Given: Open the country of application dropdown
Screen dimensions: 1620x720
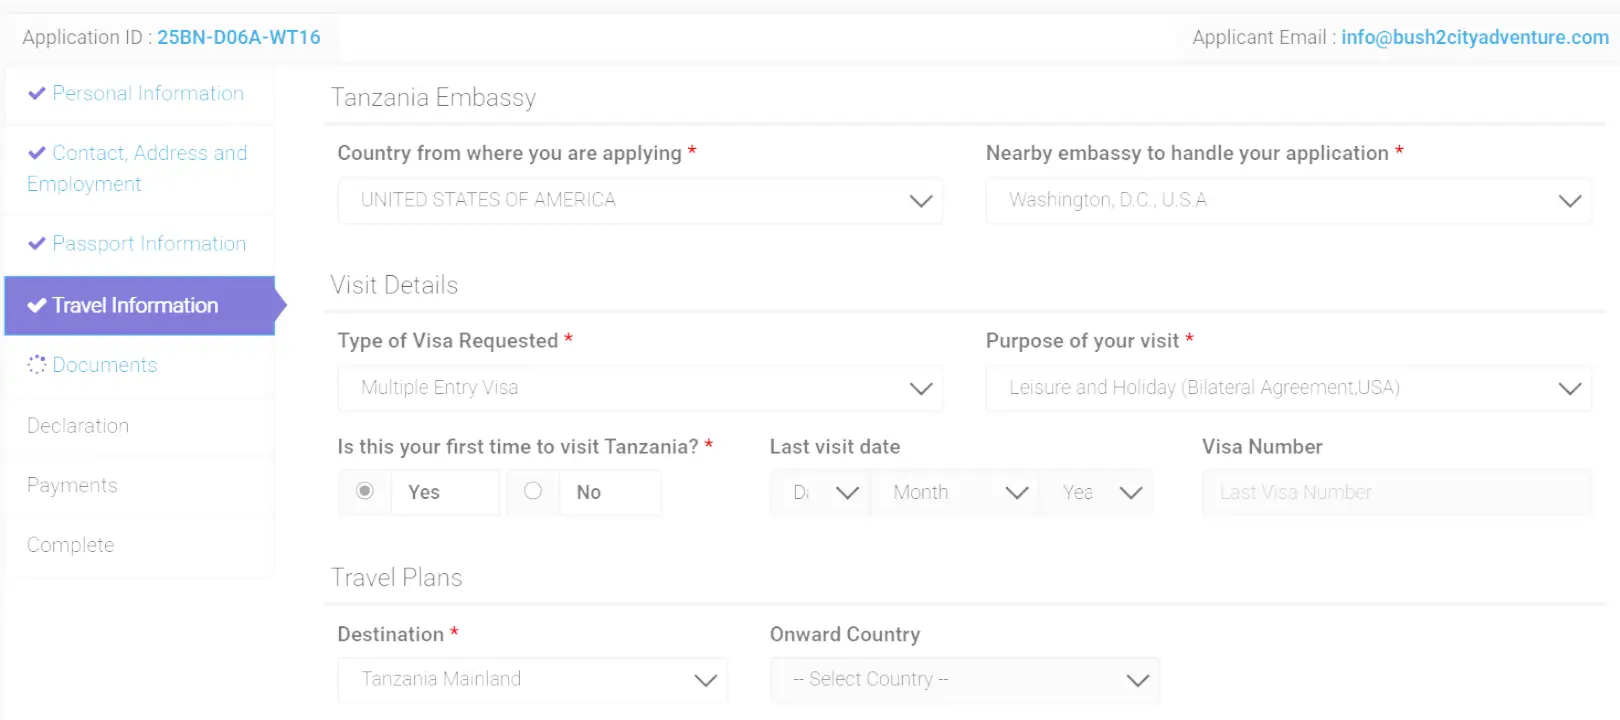Looking at the screenshot, I should pos(640,200).
